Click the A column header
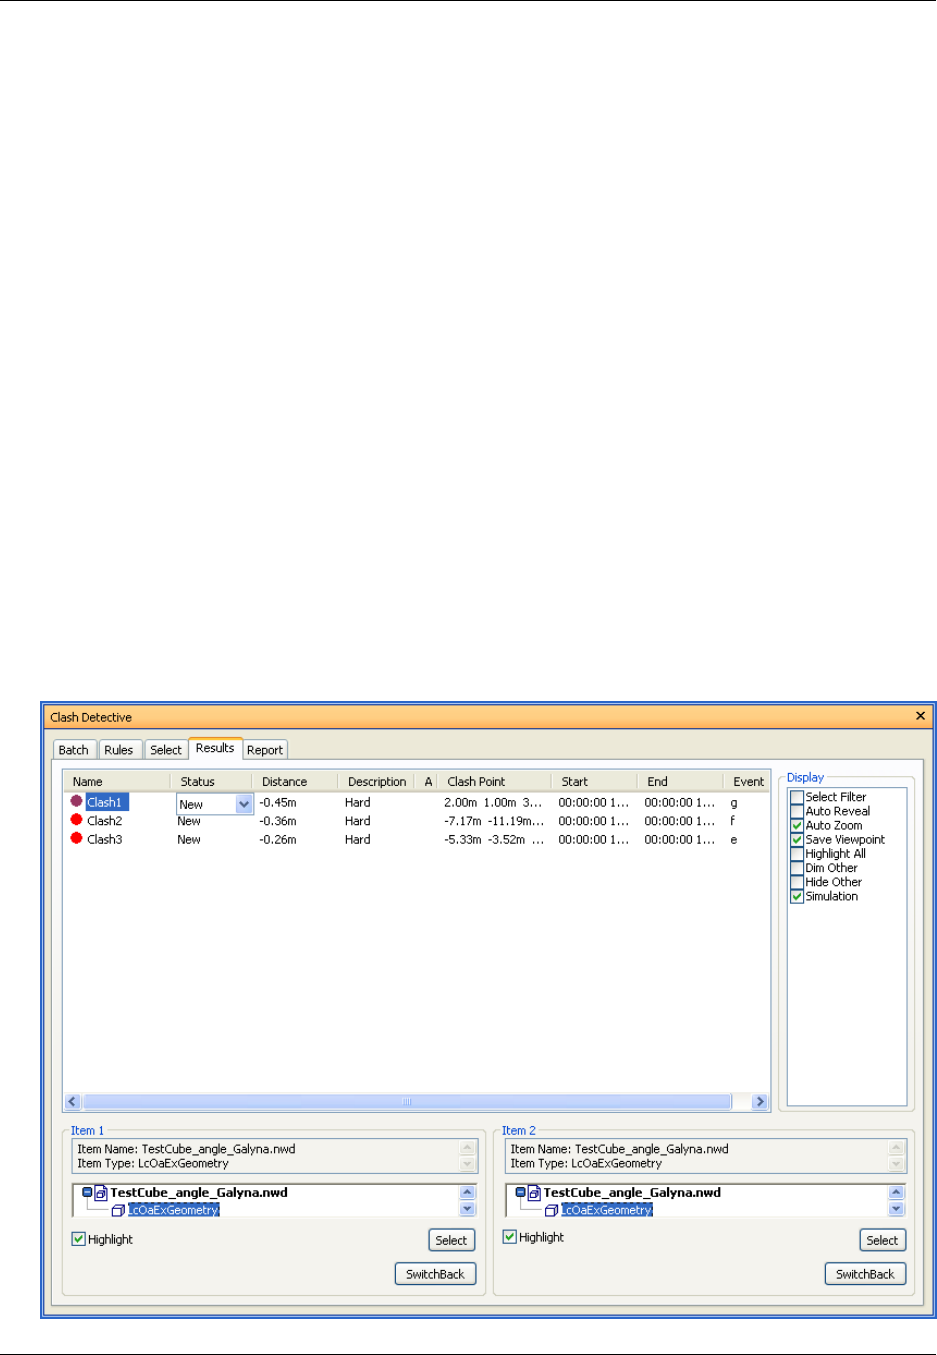The width and height of the screenshot is (937, 1355). (427, 782)
